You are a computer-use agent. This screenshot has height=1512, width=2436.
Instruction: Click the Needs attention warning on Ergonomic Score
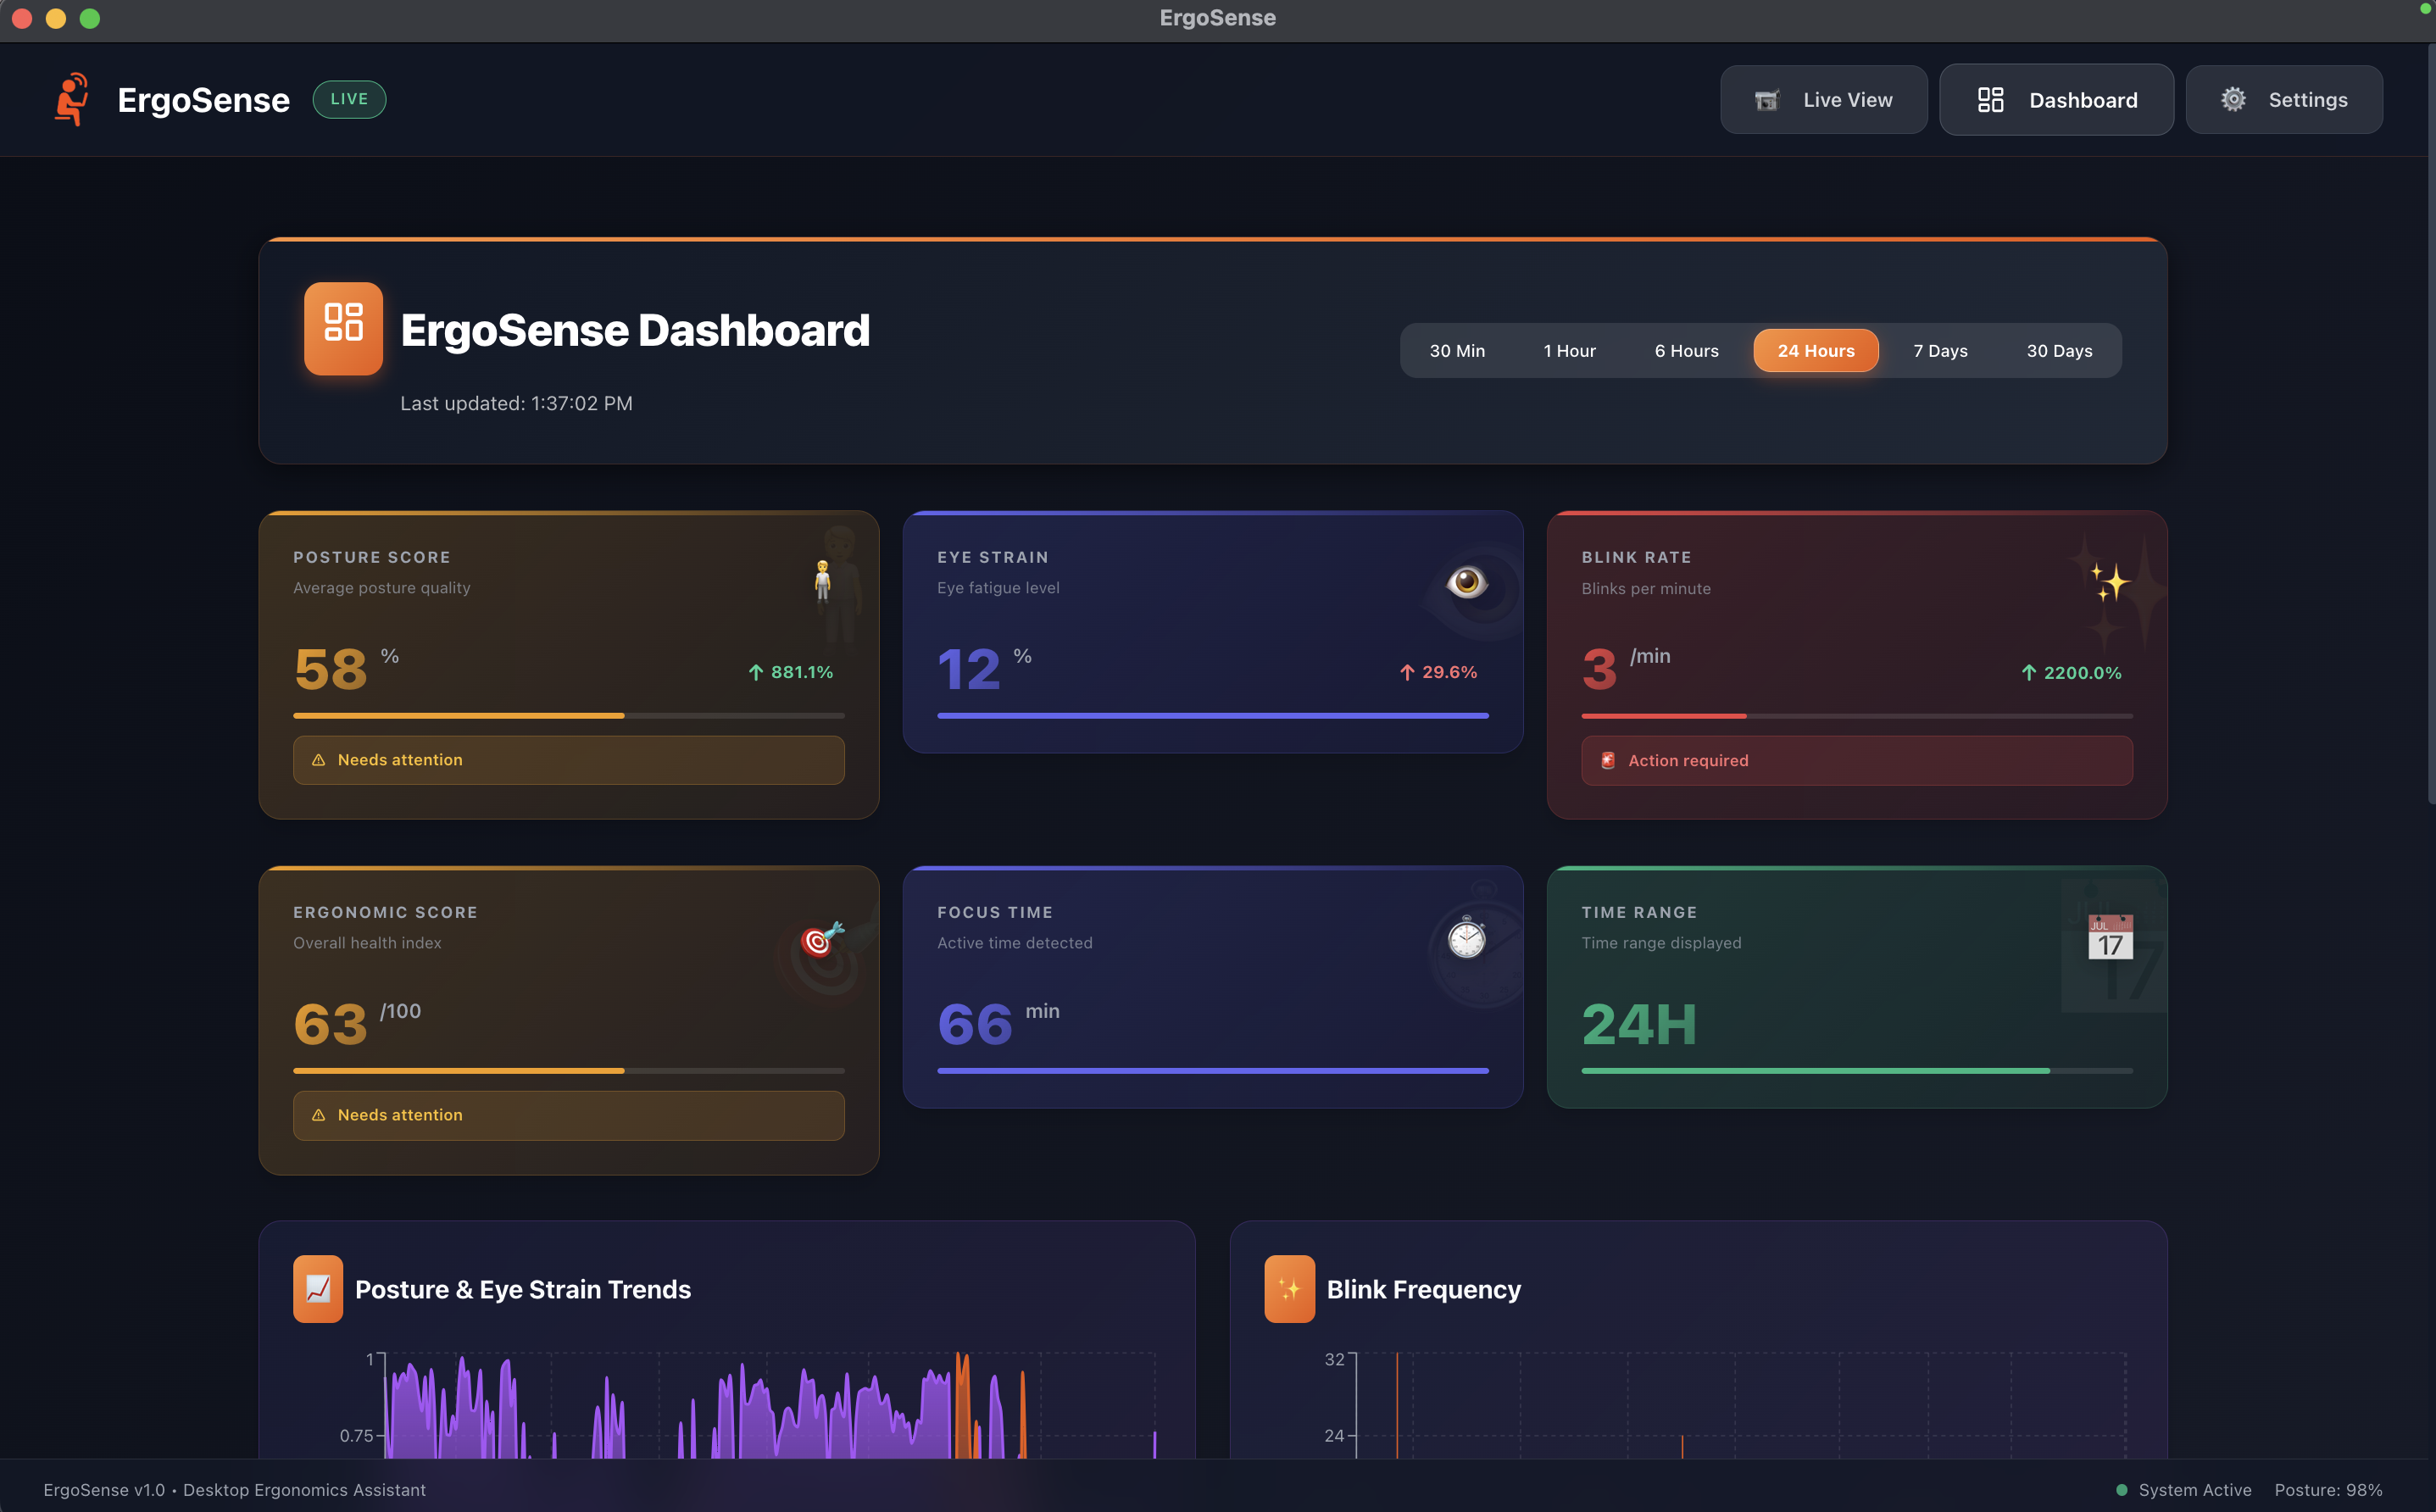[568, 1115]
